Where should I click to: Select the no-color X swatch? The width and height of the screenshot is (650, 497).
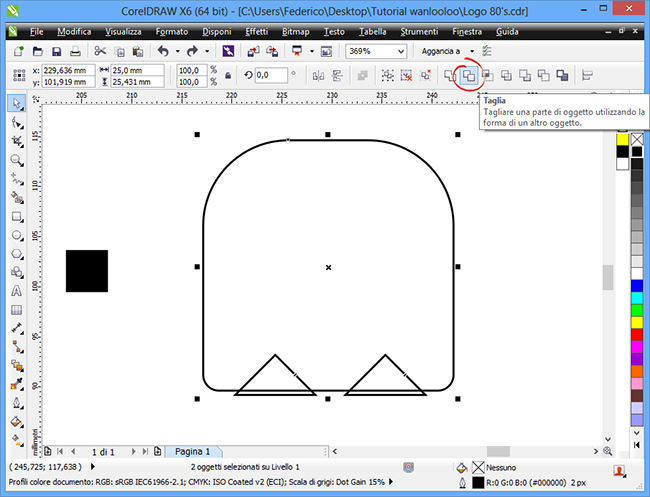(x=637, y=139)
